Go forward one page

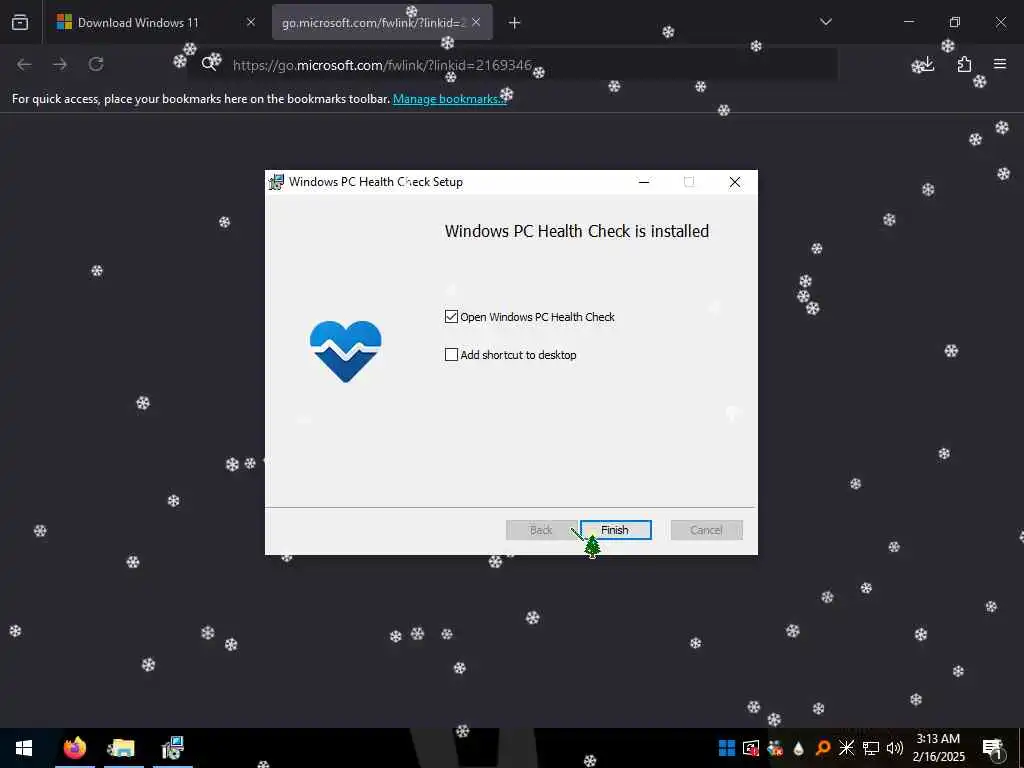point(60,64)
